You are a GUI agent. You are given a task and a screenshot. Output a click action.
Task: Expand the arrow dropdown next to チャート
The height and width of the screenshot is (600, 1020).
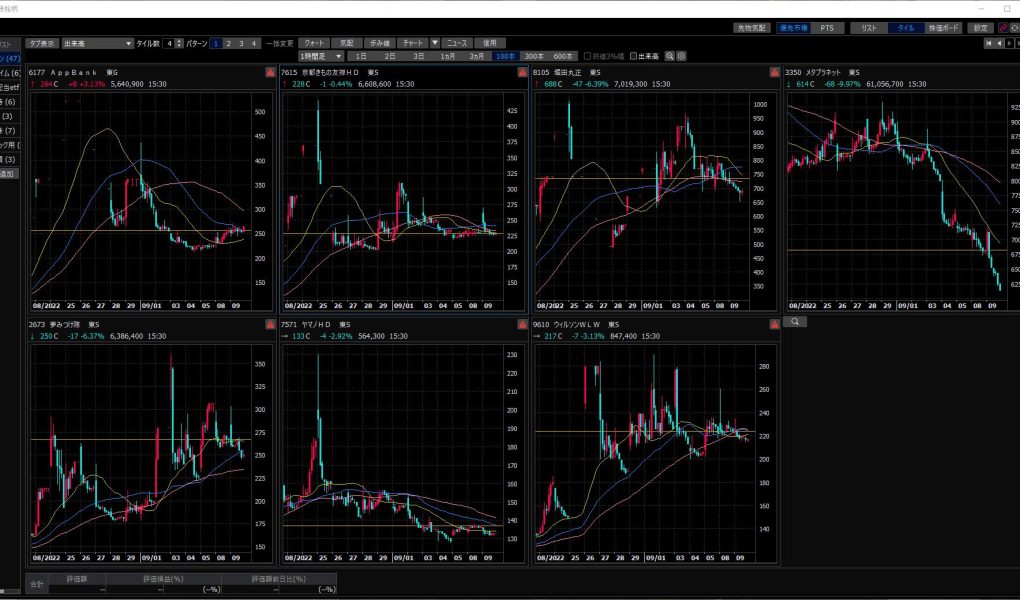pyautogui.click(x=434, y=44)
